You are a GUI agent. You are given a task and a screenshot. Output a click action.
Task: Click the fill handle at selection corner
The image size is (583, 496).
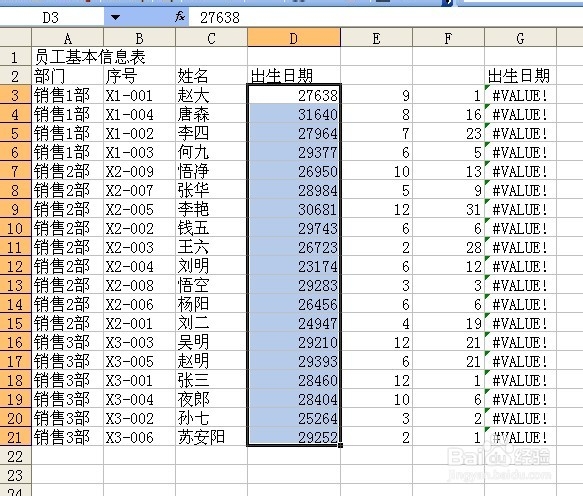341,445
